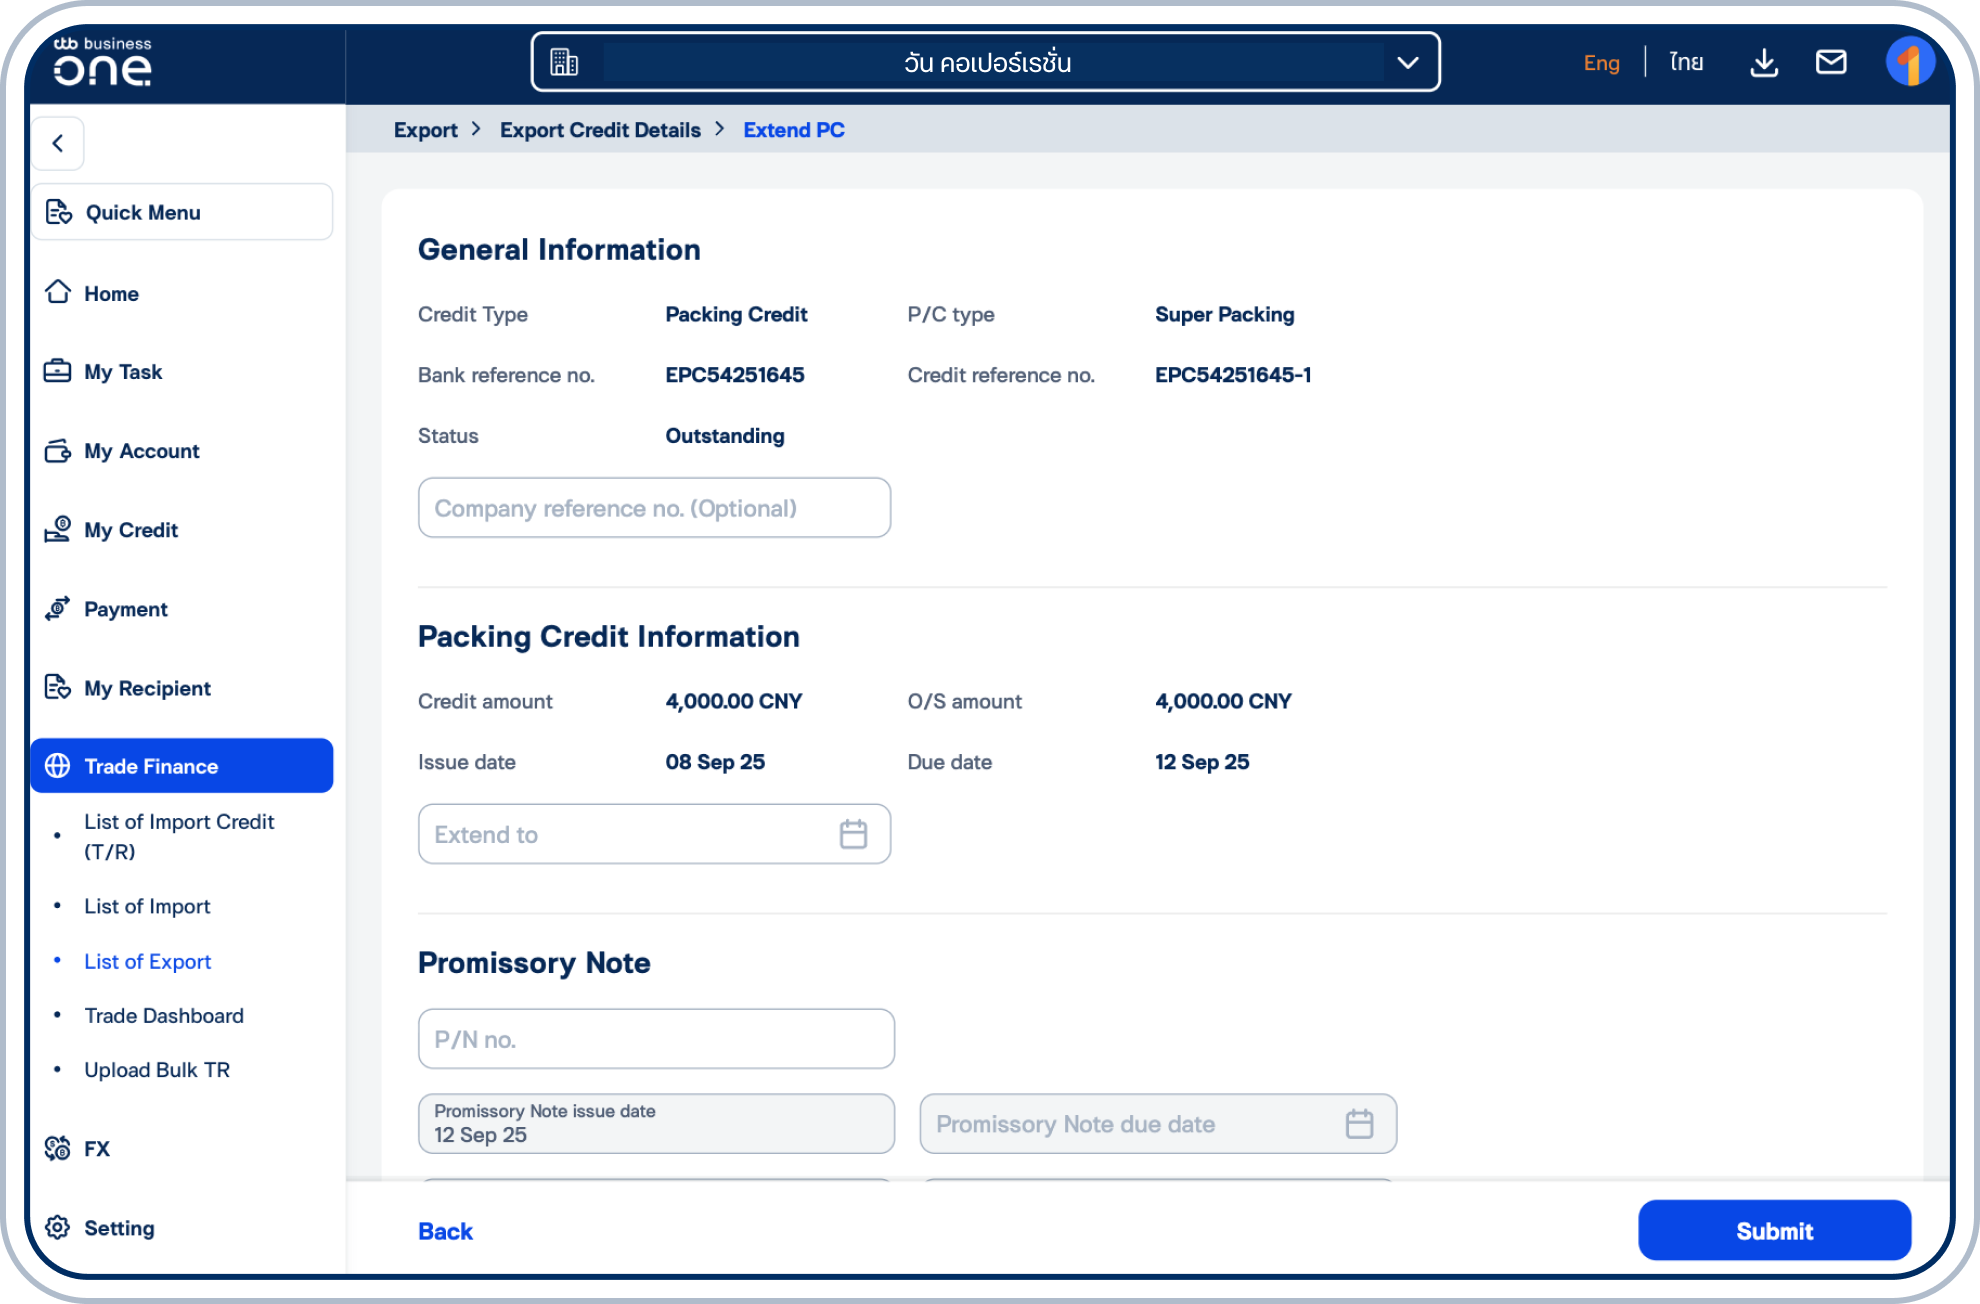Image resolution: width=1980 pixels, height=1304 pixels.
Task: Click the FX sidebar icon
Action: click(x=58, y=1148)
